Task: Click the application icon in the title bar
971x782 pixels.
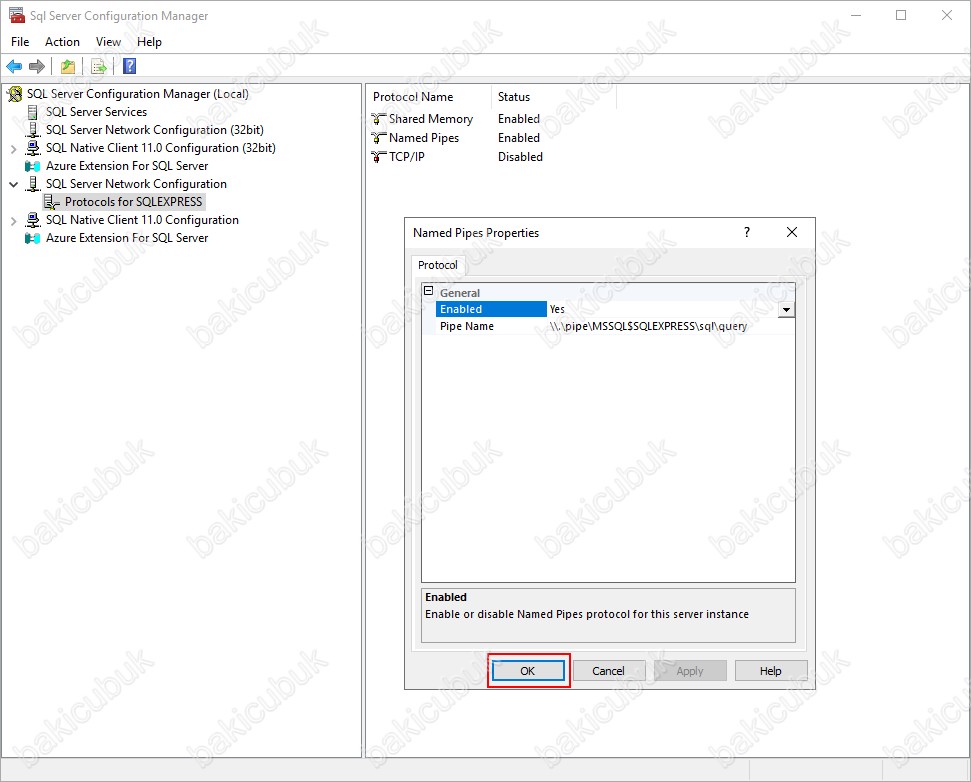Action: pyautogui.click(x=17, y=15)
